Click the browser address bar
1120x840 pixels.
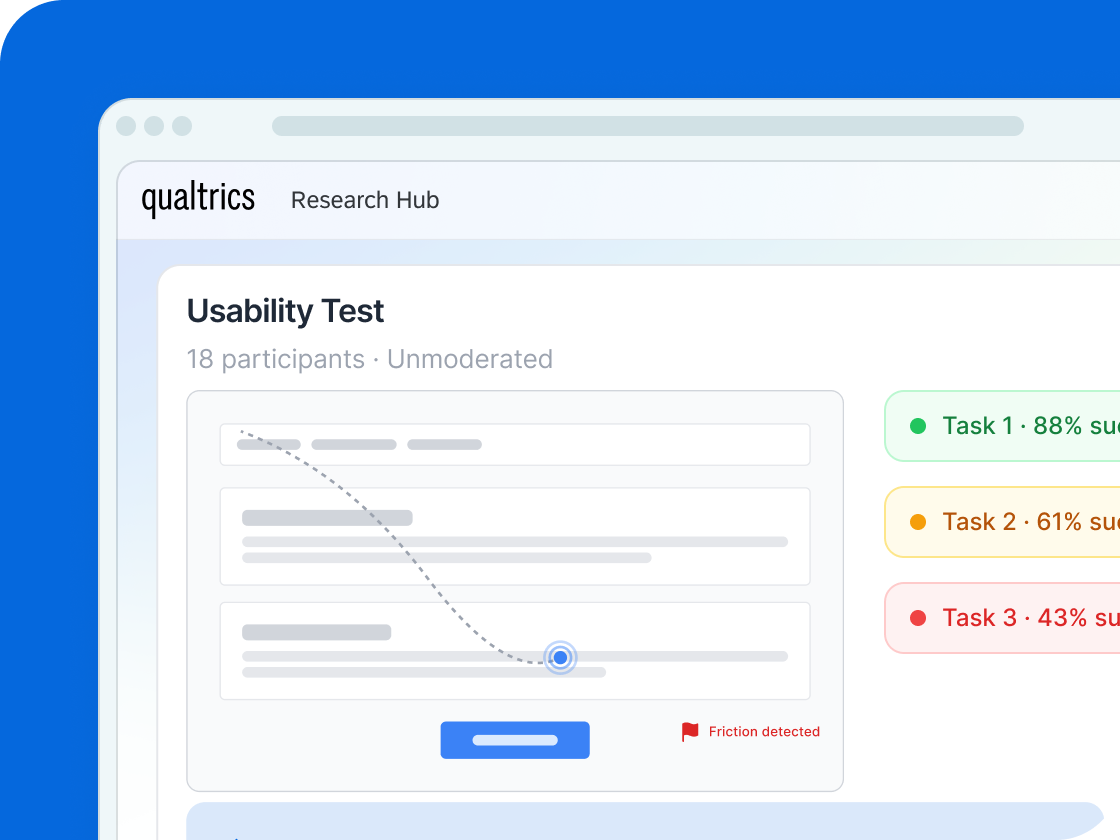pyautogui.click(x=648, y=126)
